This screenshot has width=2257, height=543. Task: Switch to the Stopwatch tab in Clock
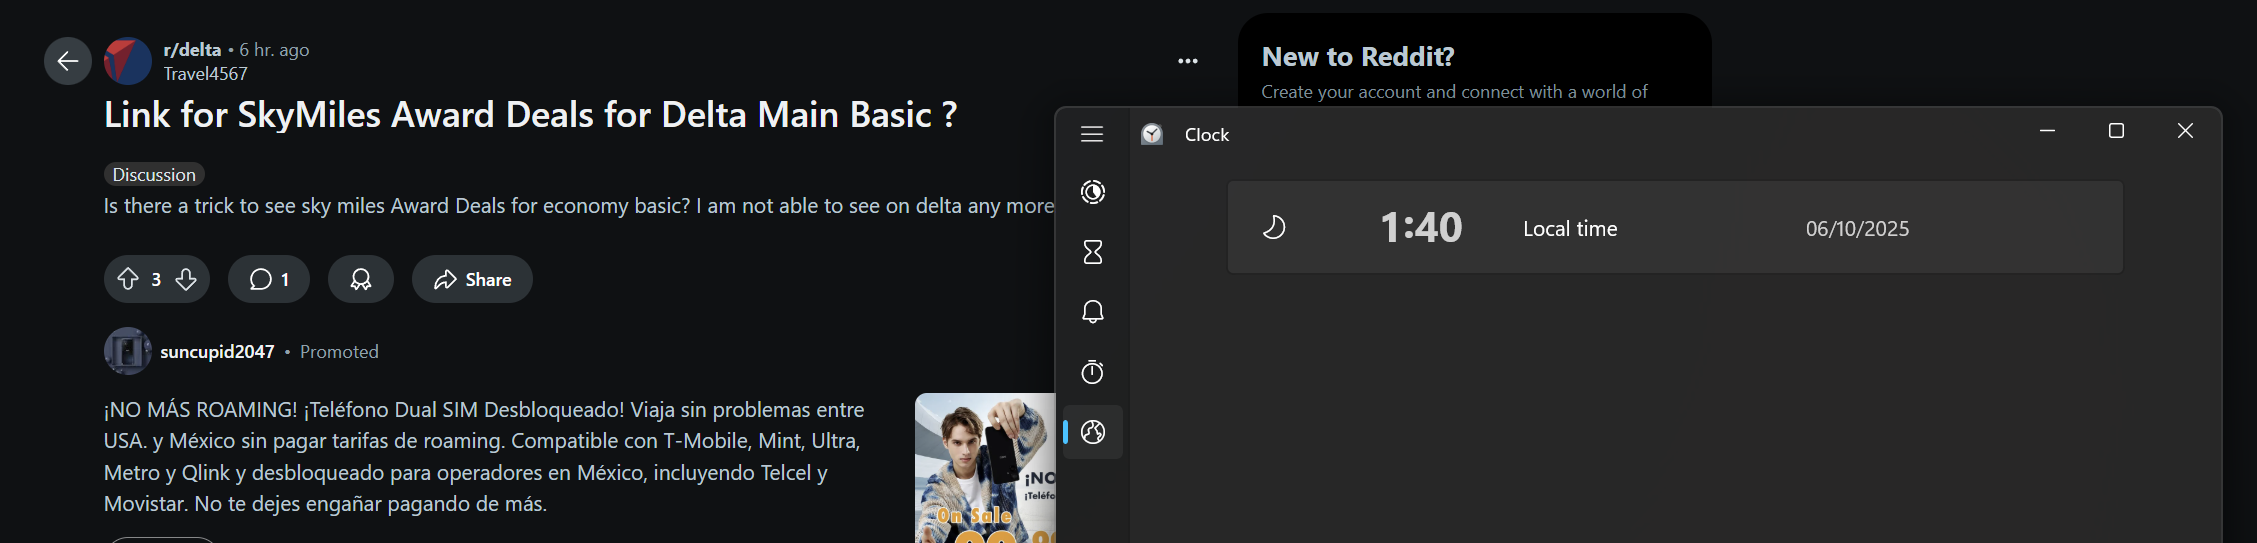[1093, 372]
